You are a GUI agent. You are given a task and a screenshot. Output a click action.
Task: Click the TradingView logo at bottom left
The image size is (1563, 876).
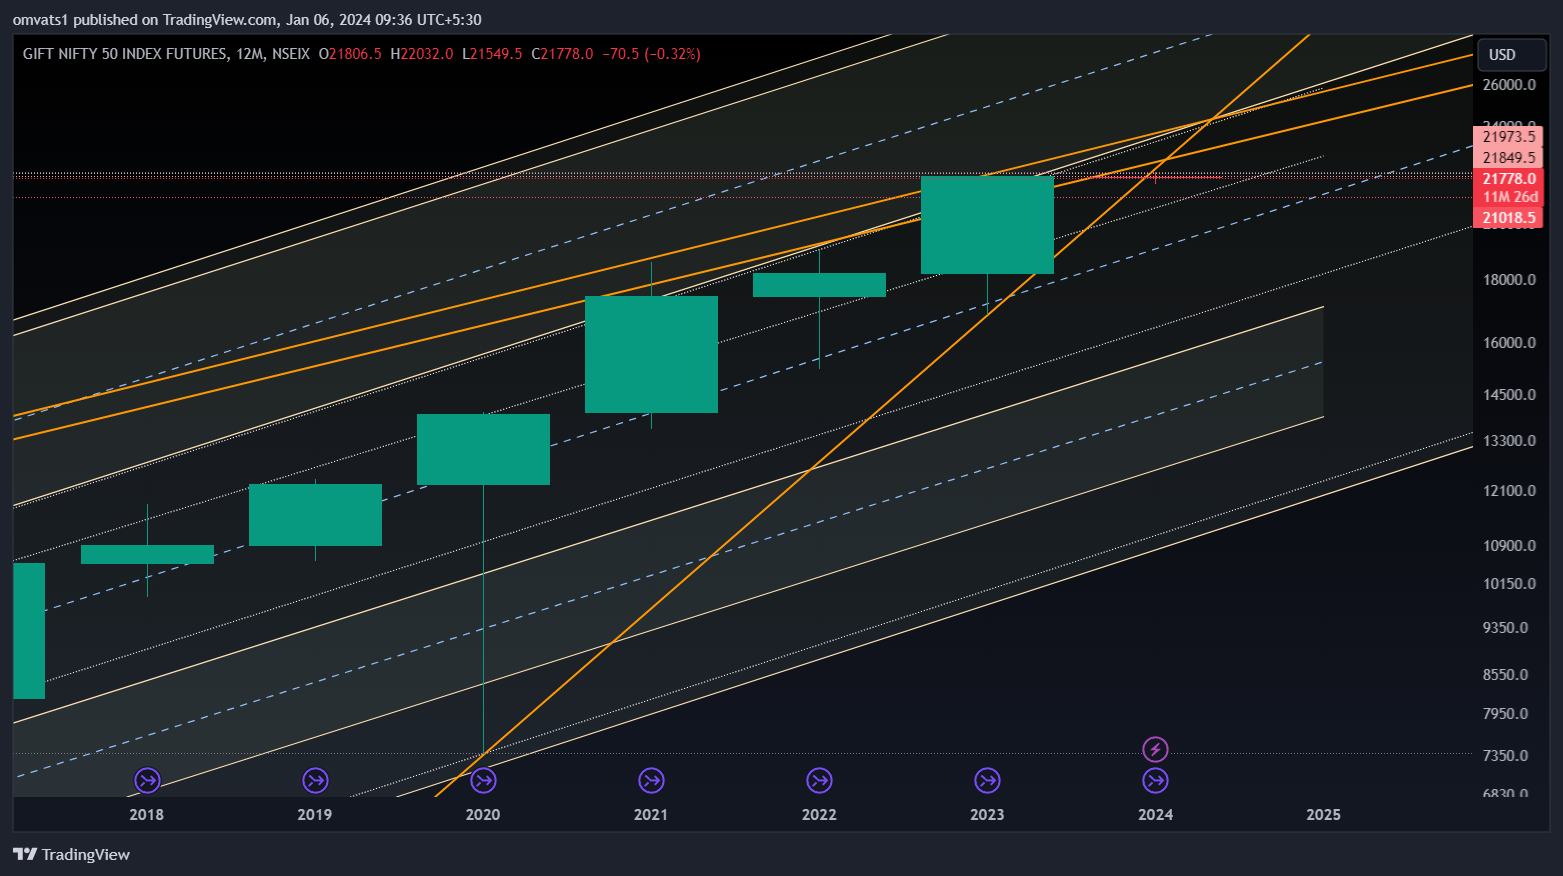tap(71, 854)
